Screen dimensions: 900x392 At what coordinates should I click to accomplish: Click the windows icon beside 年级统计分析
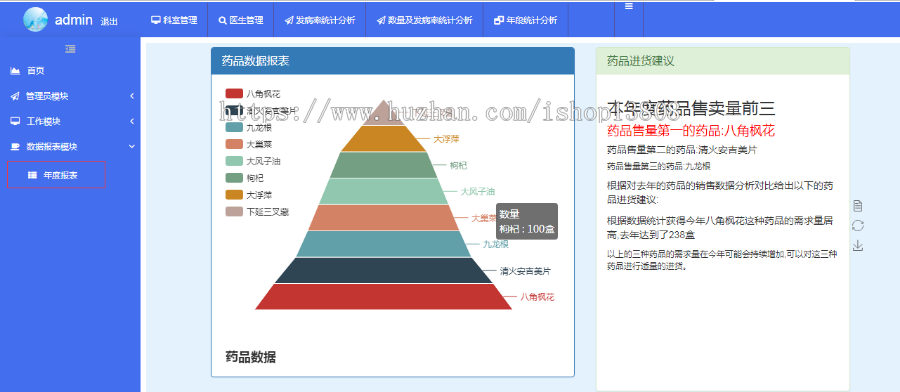(498, 20)
